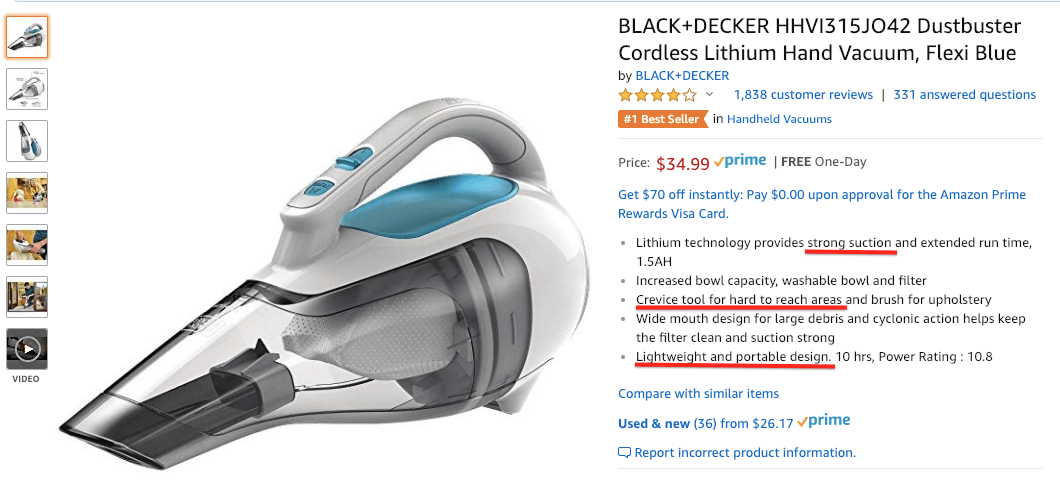Open the Handheld Vacuums category link
1060x481 pixels.
click(779, 119)
